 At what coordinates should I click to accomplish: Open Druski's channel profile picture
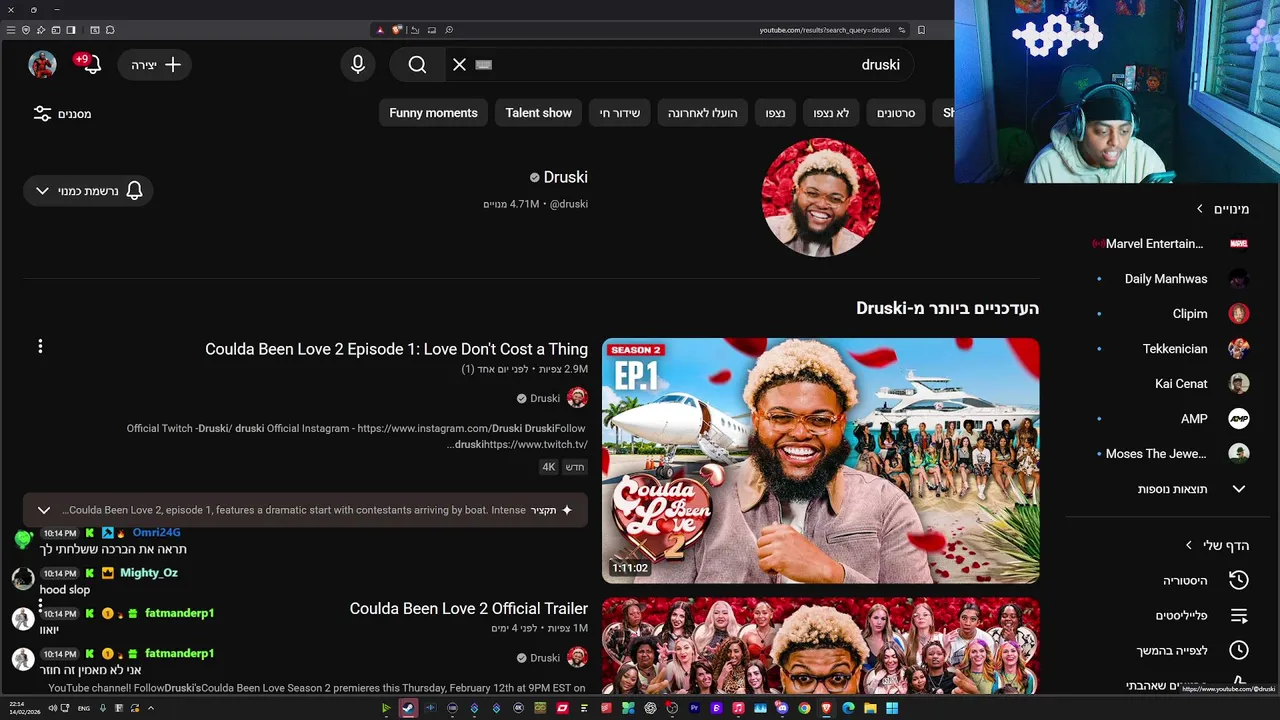tap(821, 197)
